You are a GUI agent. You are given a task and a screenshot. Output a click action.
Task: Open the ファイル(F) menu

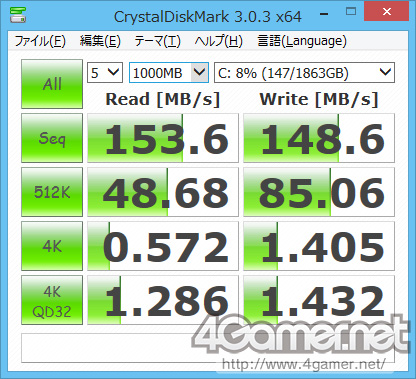[x=40, y=41]
